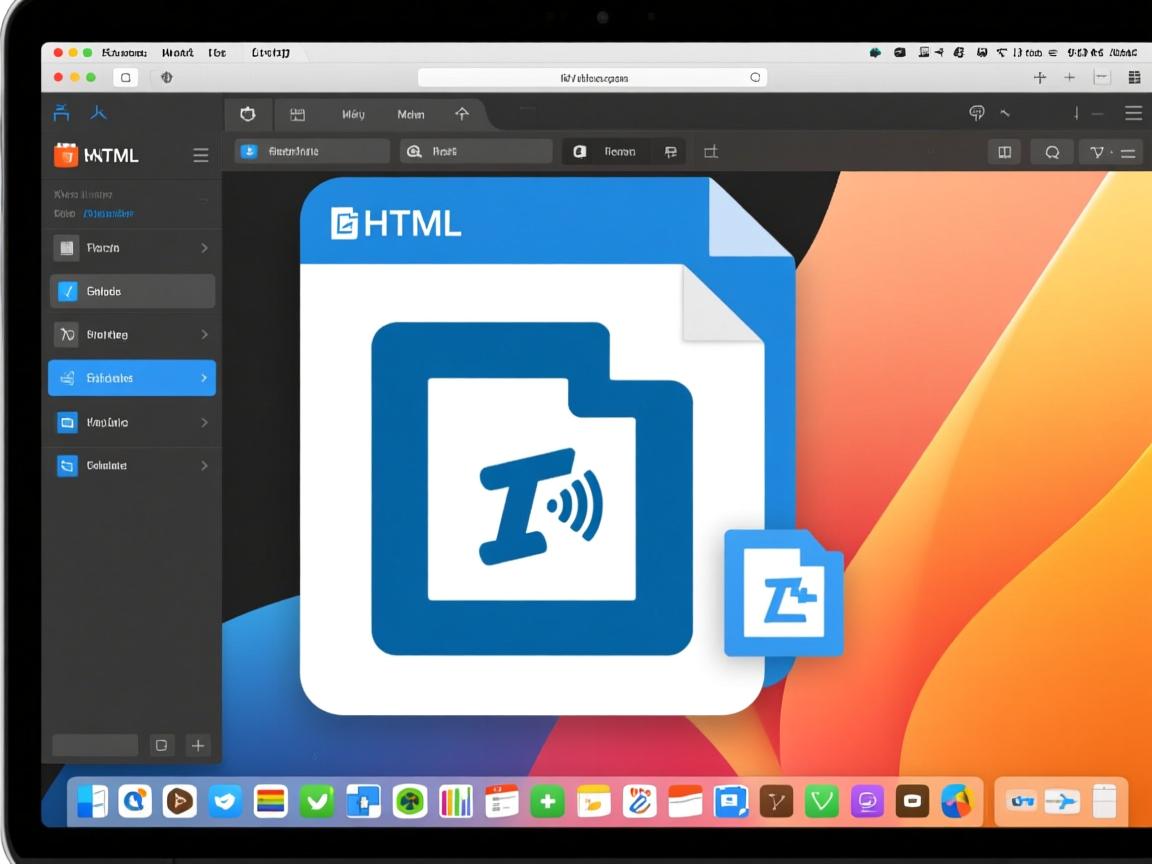Image resolution: width=1152 pixels, height=864 pixels.
Task: Click the blue link text under sidebar header
Action: [109, 213]
